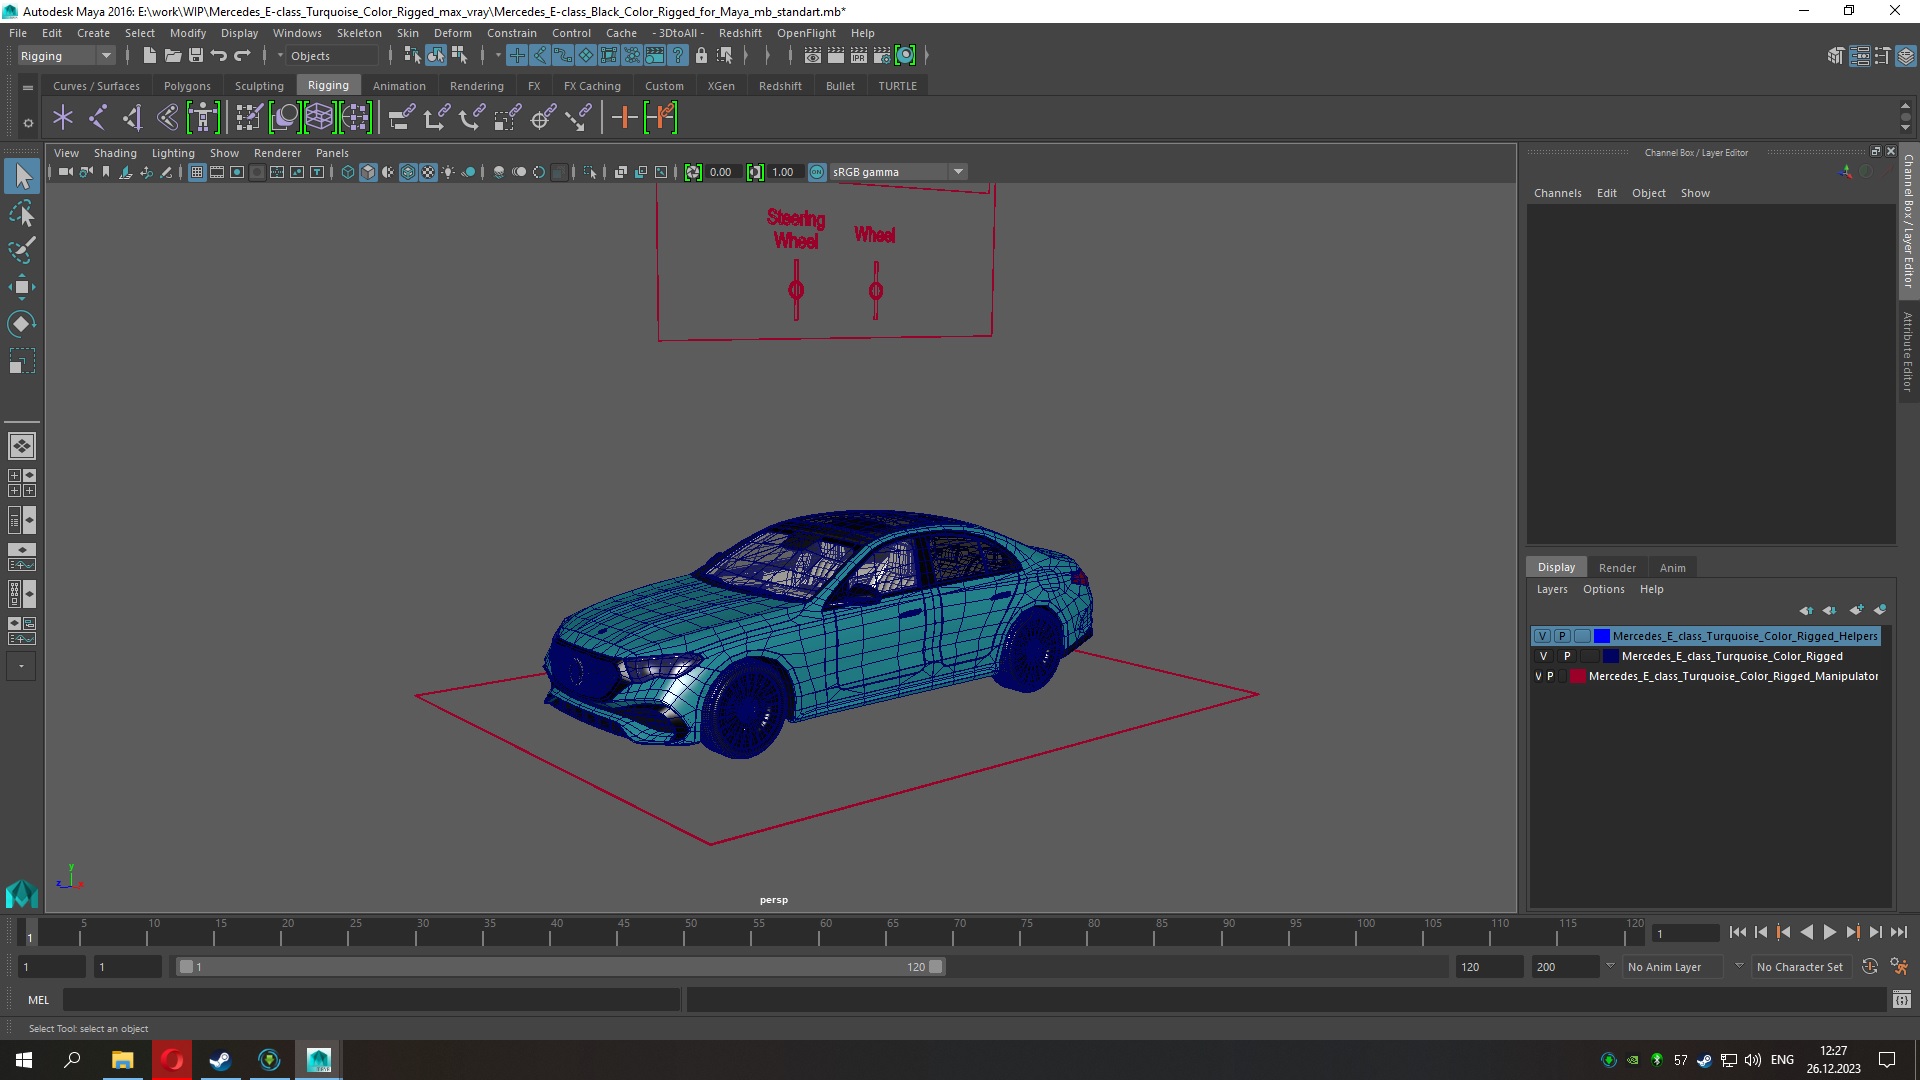
Task: Open the shelf tab selector menu
Action: tap(28, 87)
